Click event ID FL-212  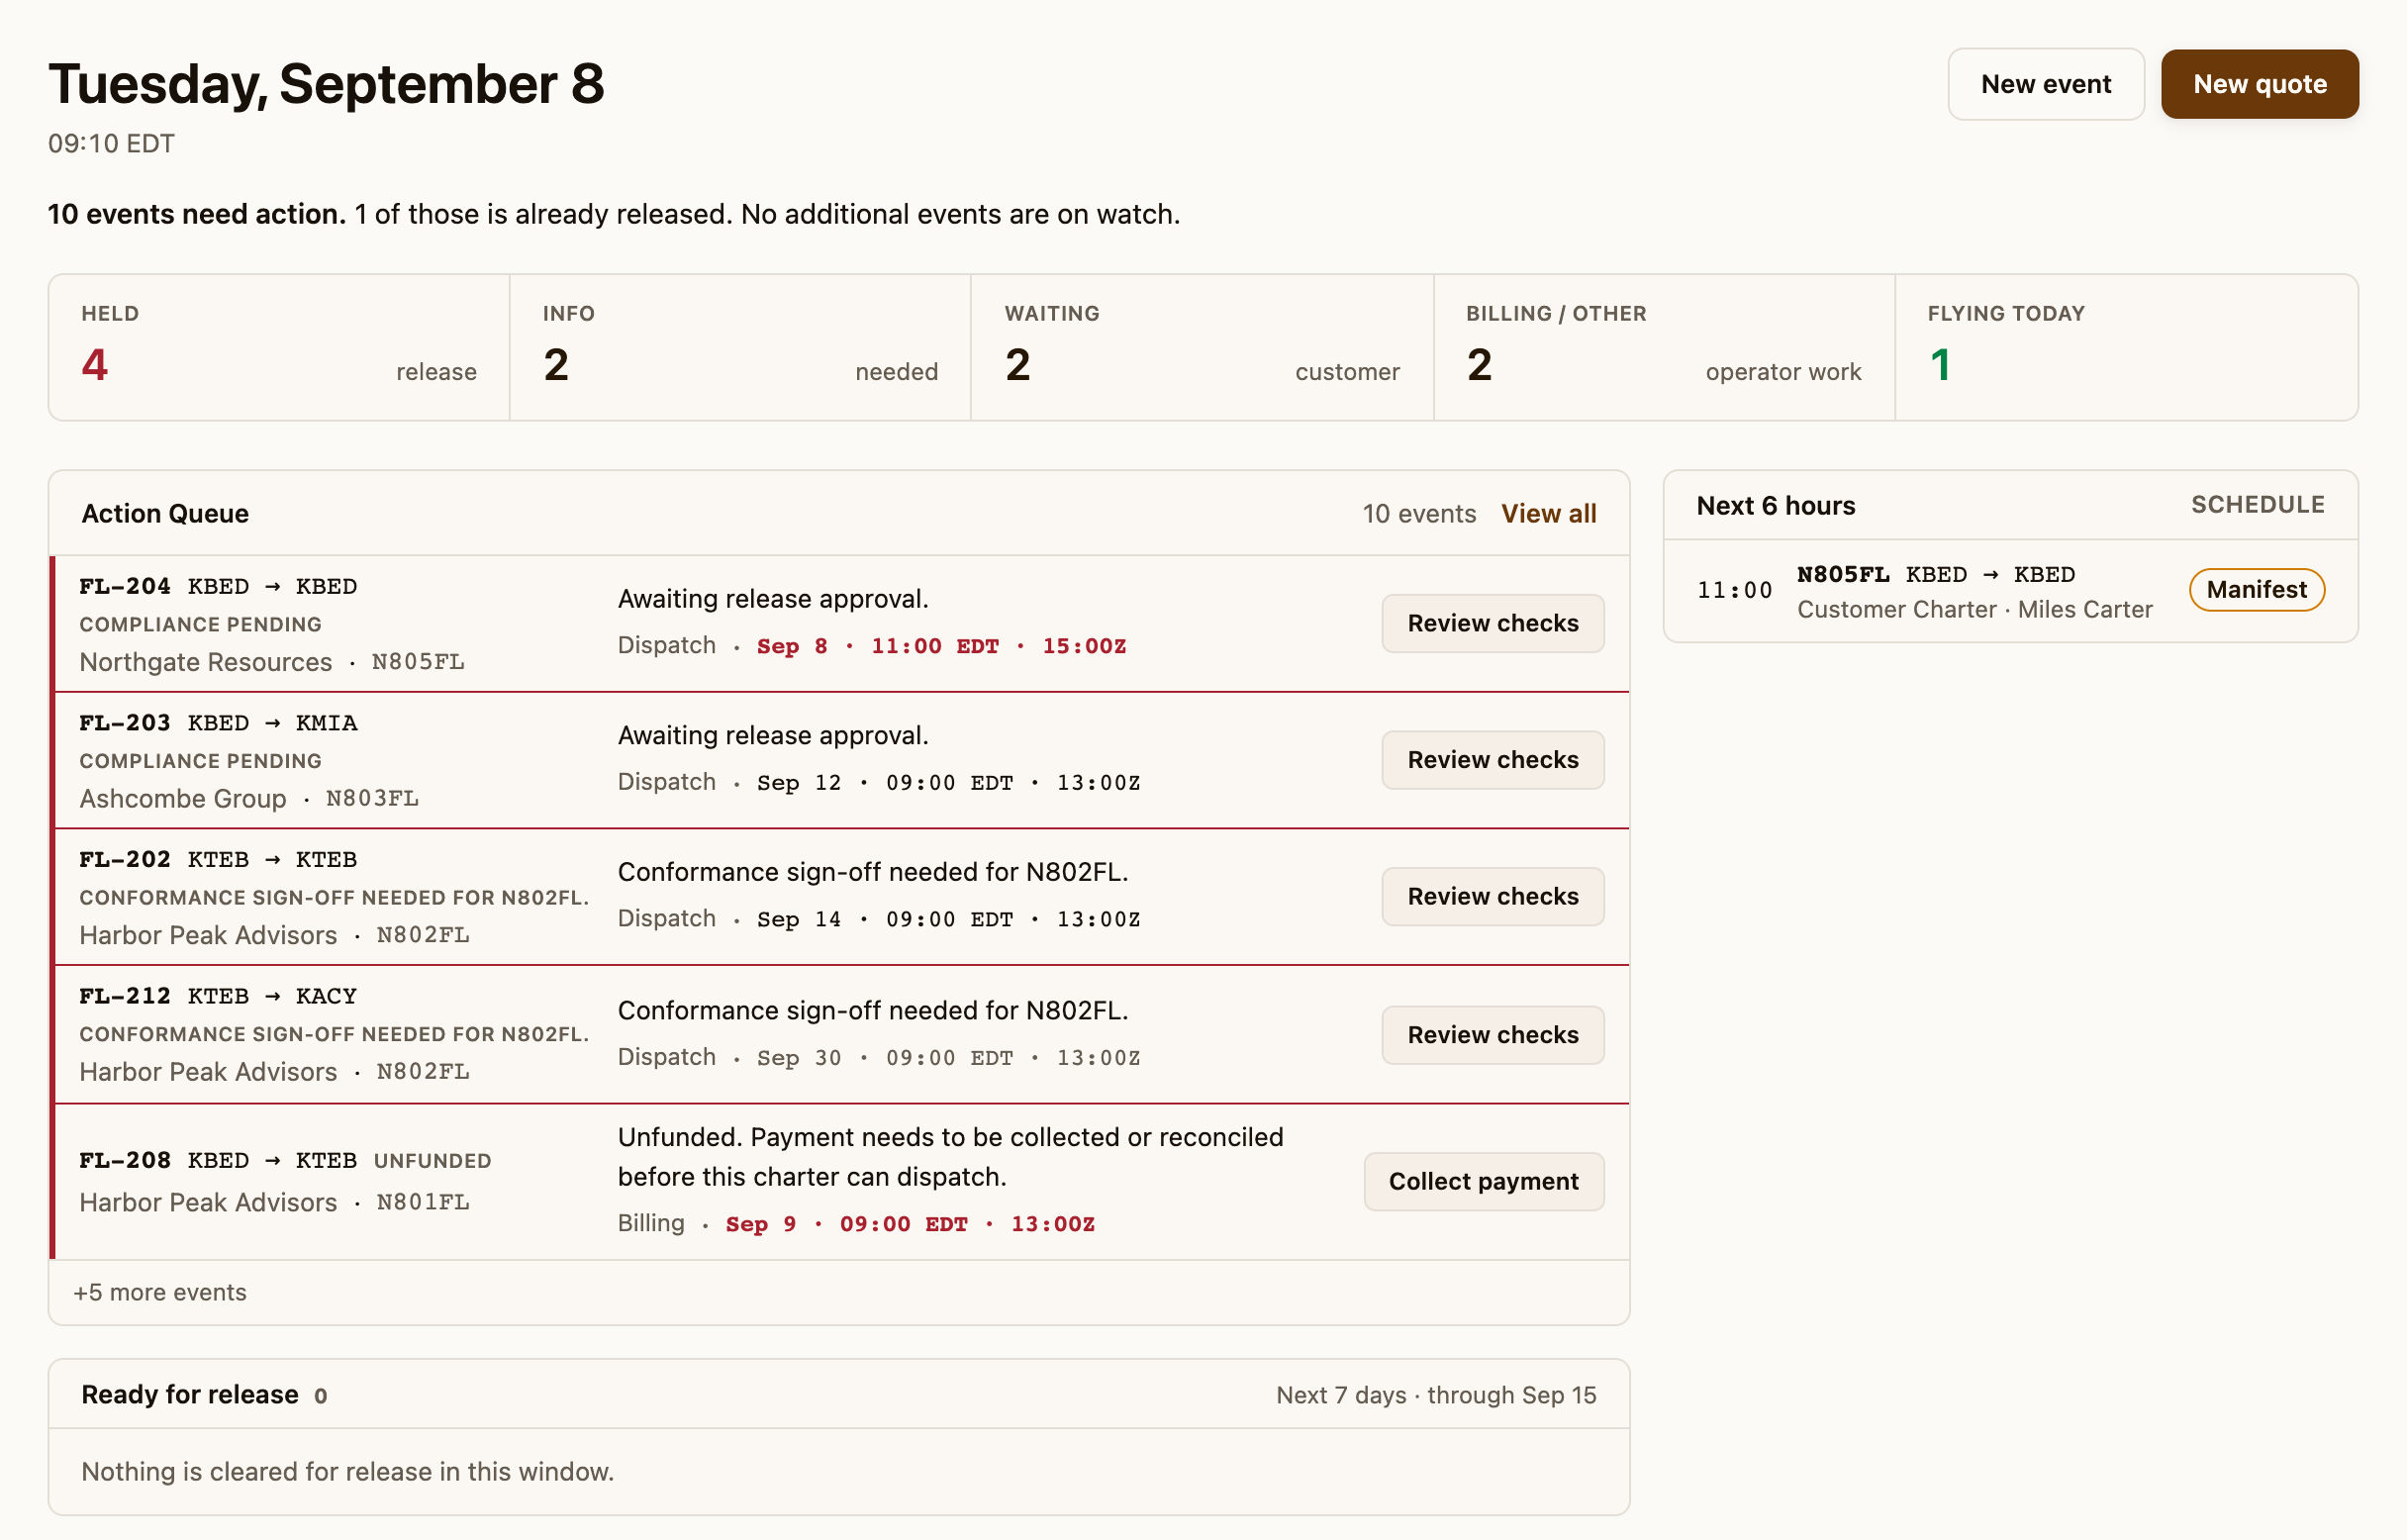125,996
